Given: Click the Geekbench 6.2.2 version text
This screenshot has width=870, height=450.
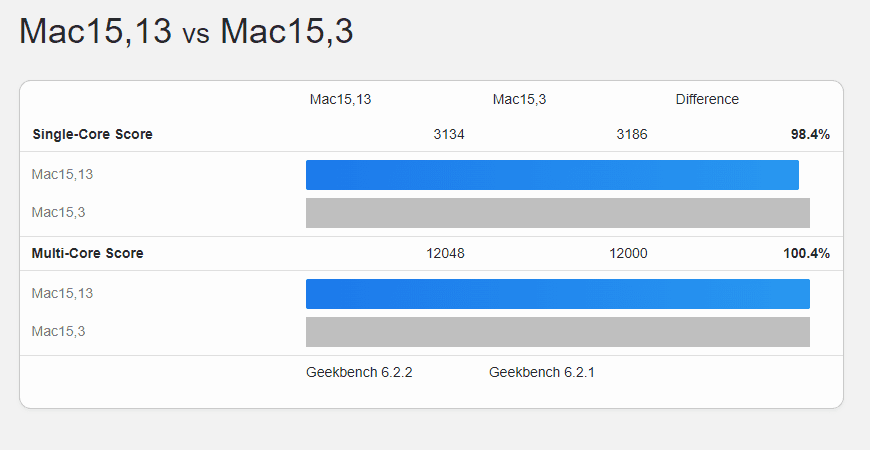Looking at the screenshot, I should [359, 373].
